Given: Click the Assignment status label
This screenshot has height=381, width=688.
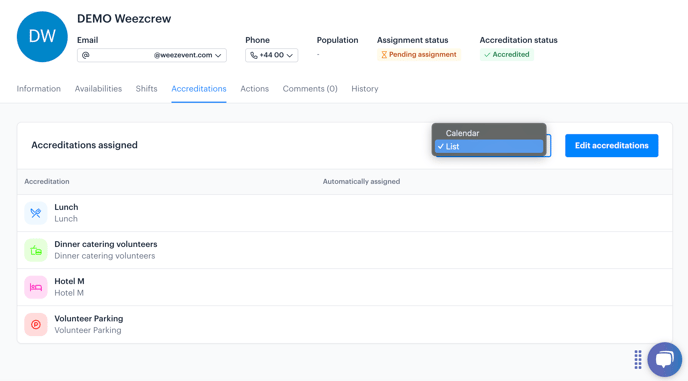Looking at the screenshot, I should click(x=412, y=40).
